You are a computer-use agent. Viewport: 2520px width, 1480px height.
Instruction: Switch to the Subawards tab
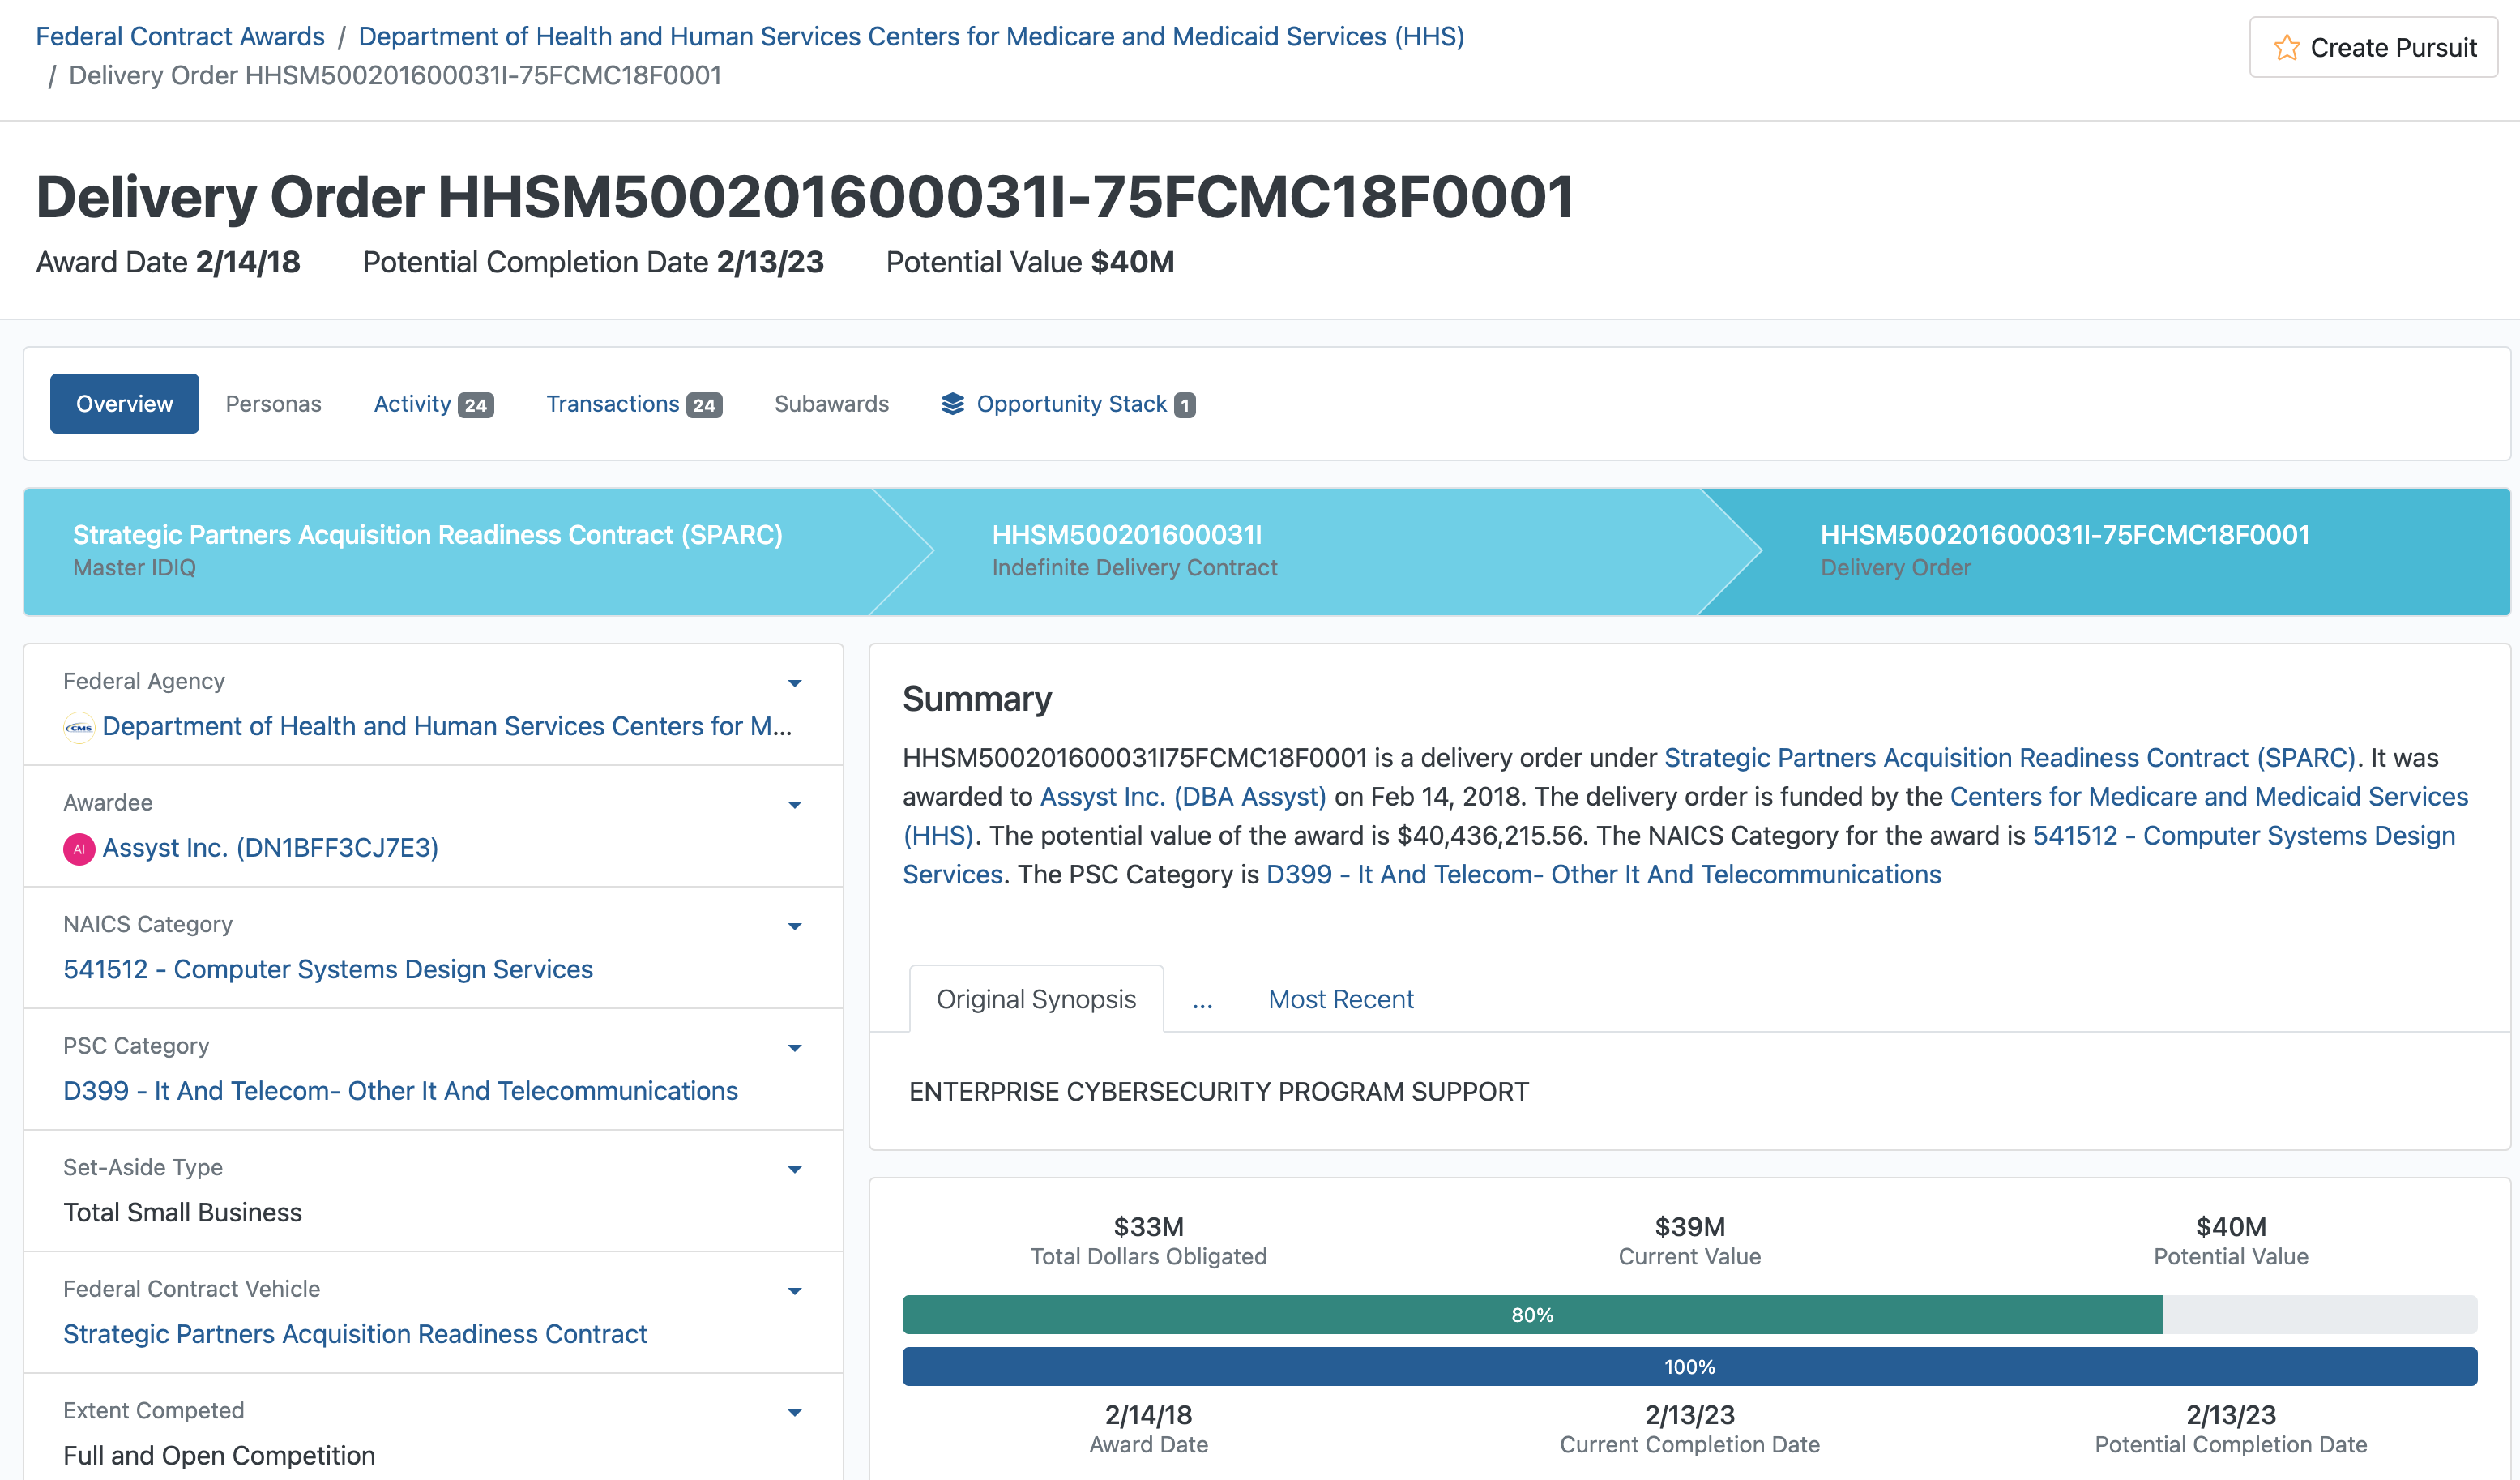click(831, 403)
